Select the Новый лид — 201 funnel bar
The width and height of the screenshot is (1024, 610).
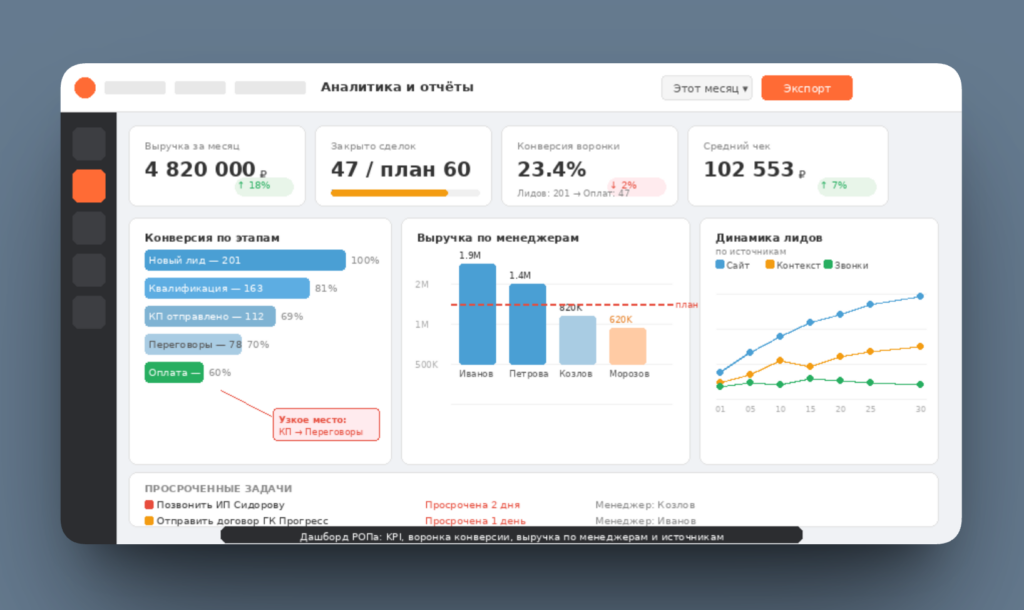pyautogui.click(x=245, y=260)
